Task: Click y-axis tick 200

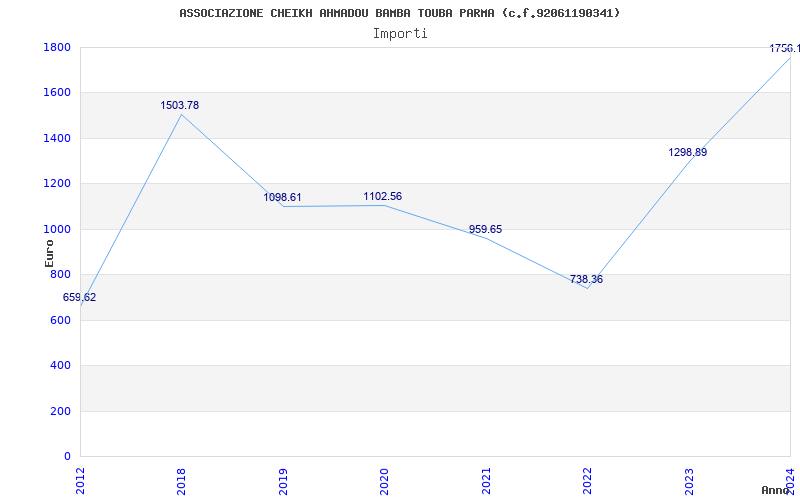Action: [60, 411]
